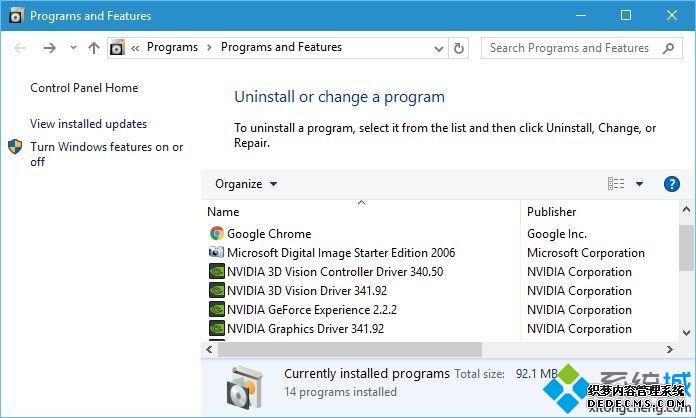Viewport: 696px width, 418px height.
Task: Select Microsoft Digital Image Starter Edition 2006
Action: point(341,252)
